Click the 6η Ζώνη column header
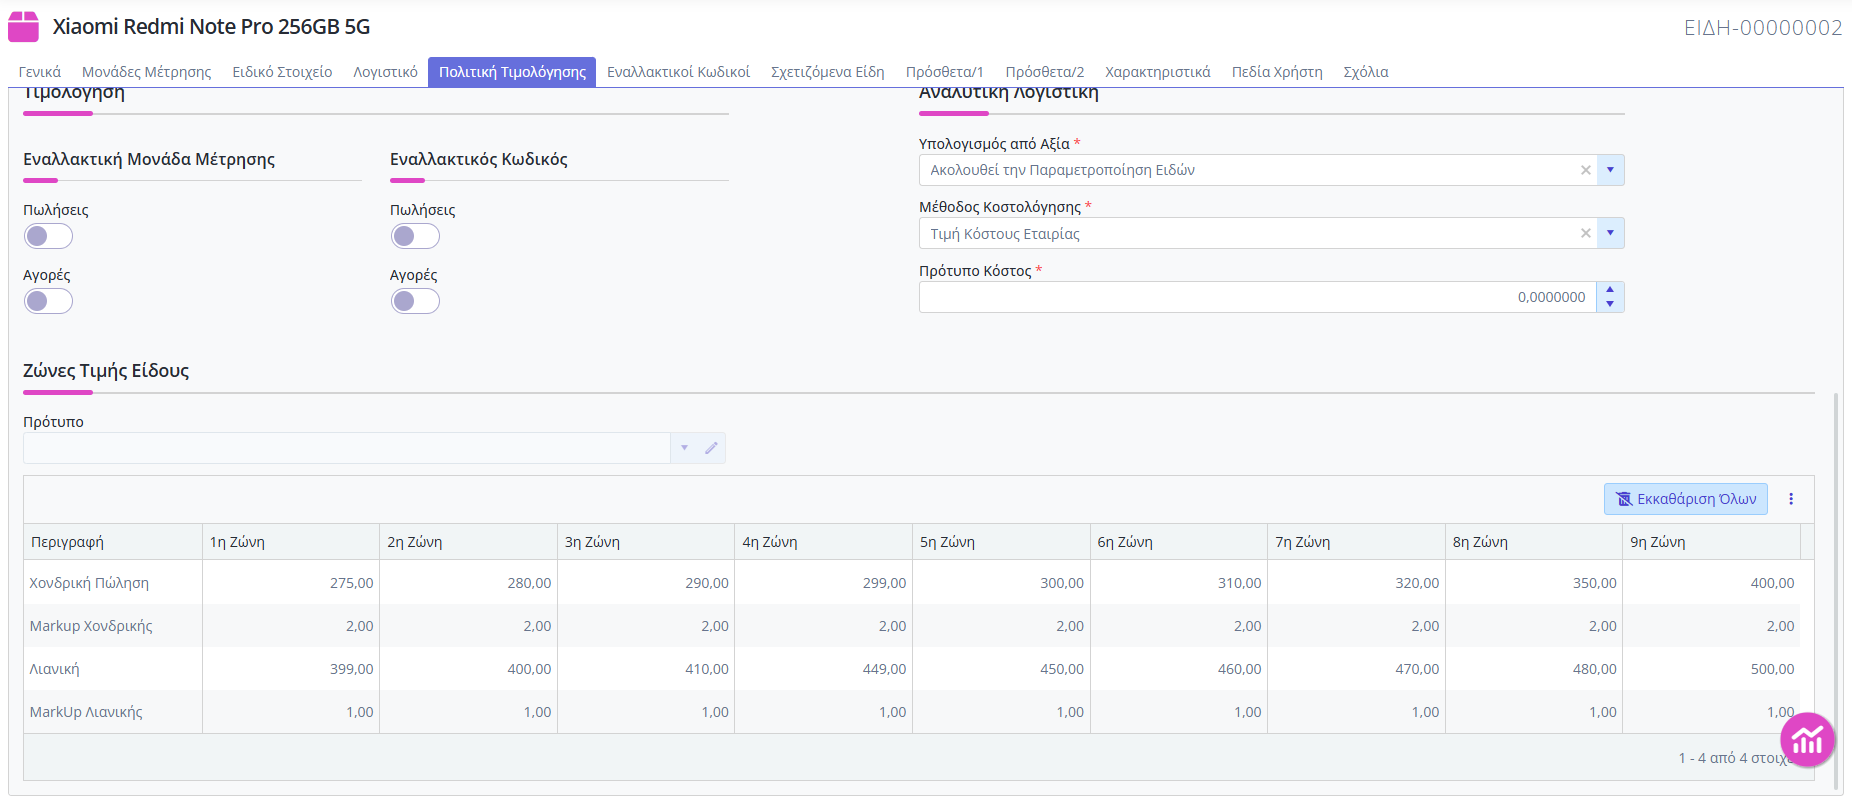Image resolution: width=1852 pixels, height=800 pixels. [x=1179, y=542]
